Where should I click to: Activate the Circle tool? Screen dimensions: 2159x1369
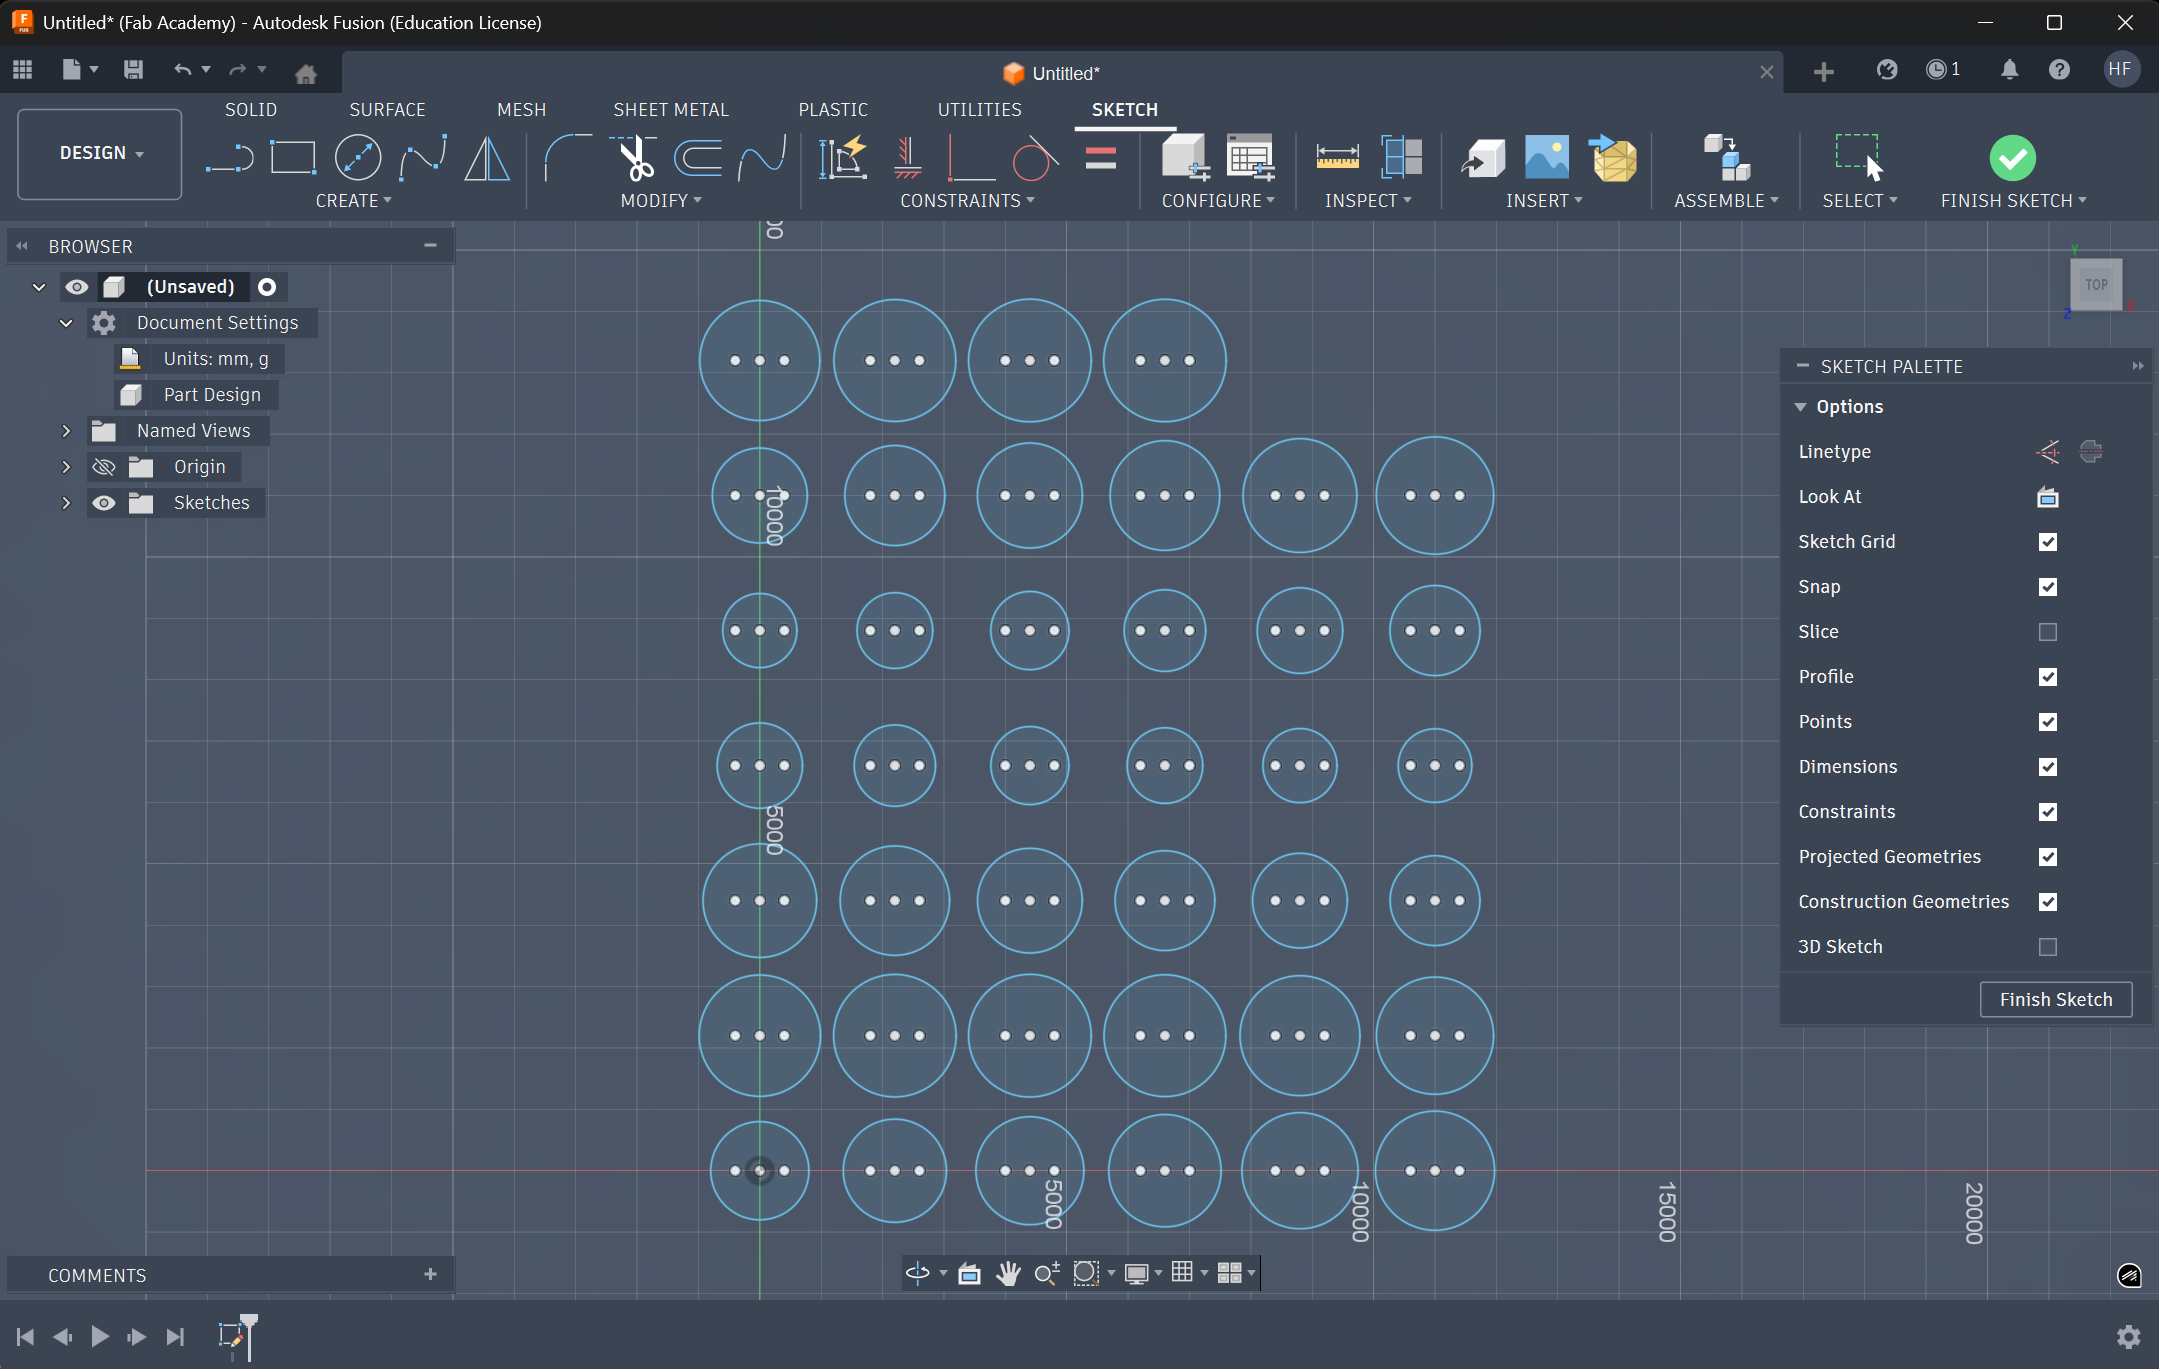358,157
